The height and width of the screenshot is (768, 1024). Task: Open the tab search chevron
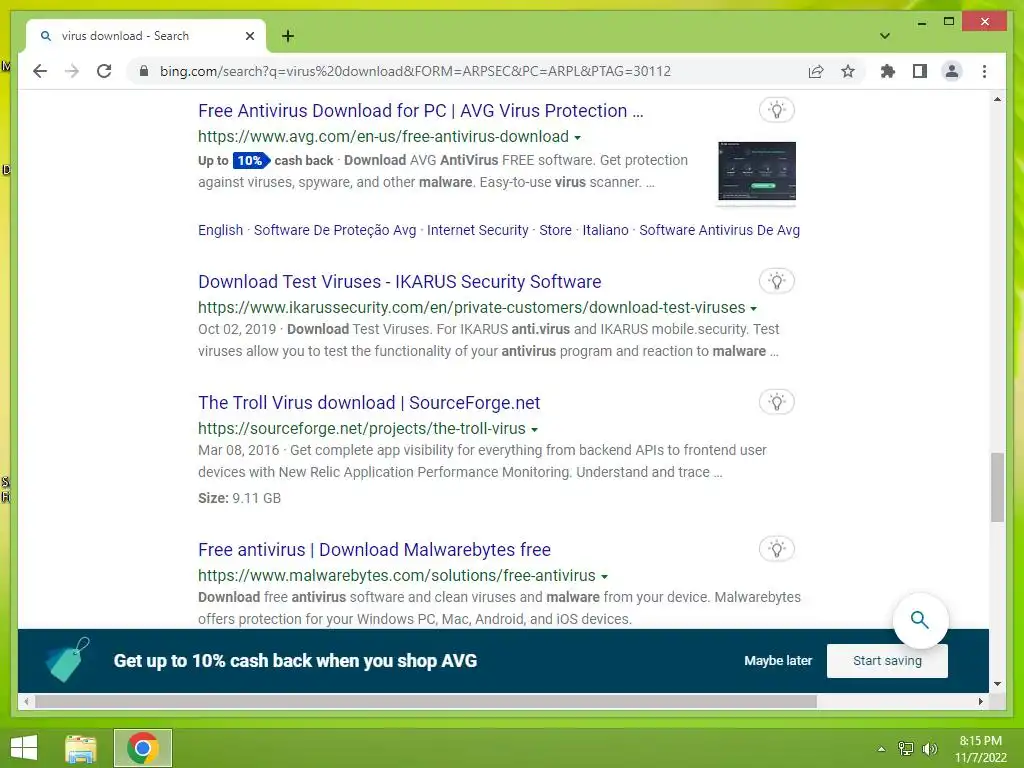point(885,36)
